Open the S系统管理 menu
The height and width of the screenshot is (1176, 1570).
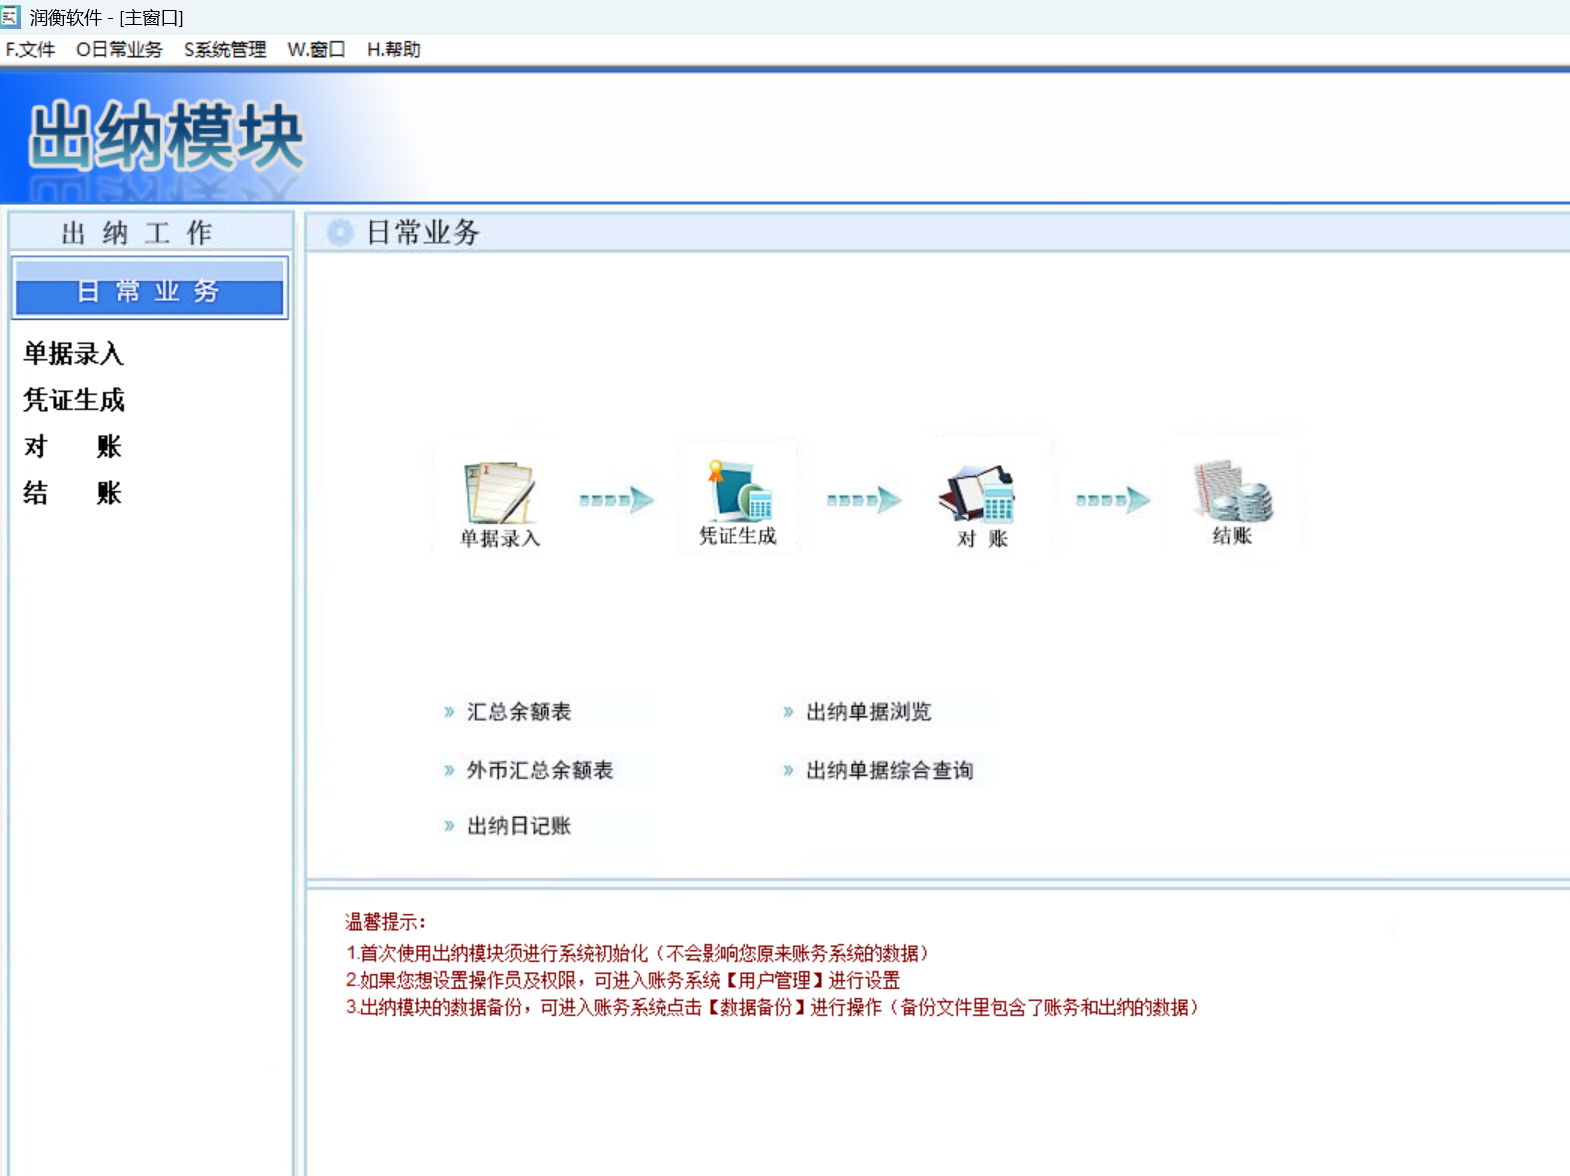(225, 50)
